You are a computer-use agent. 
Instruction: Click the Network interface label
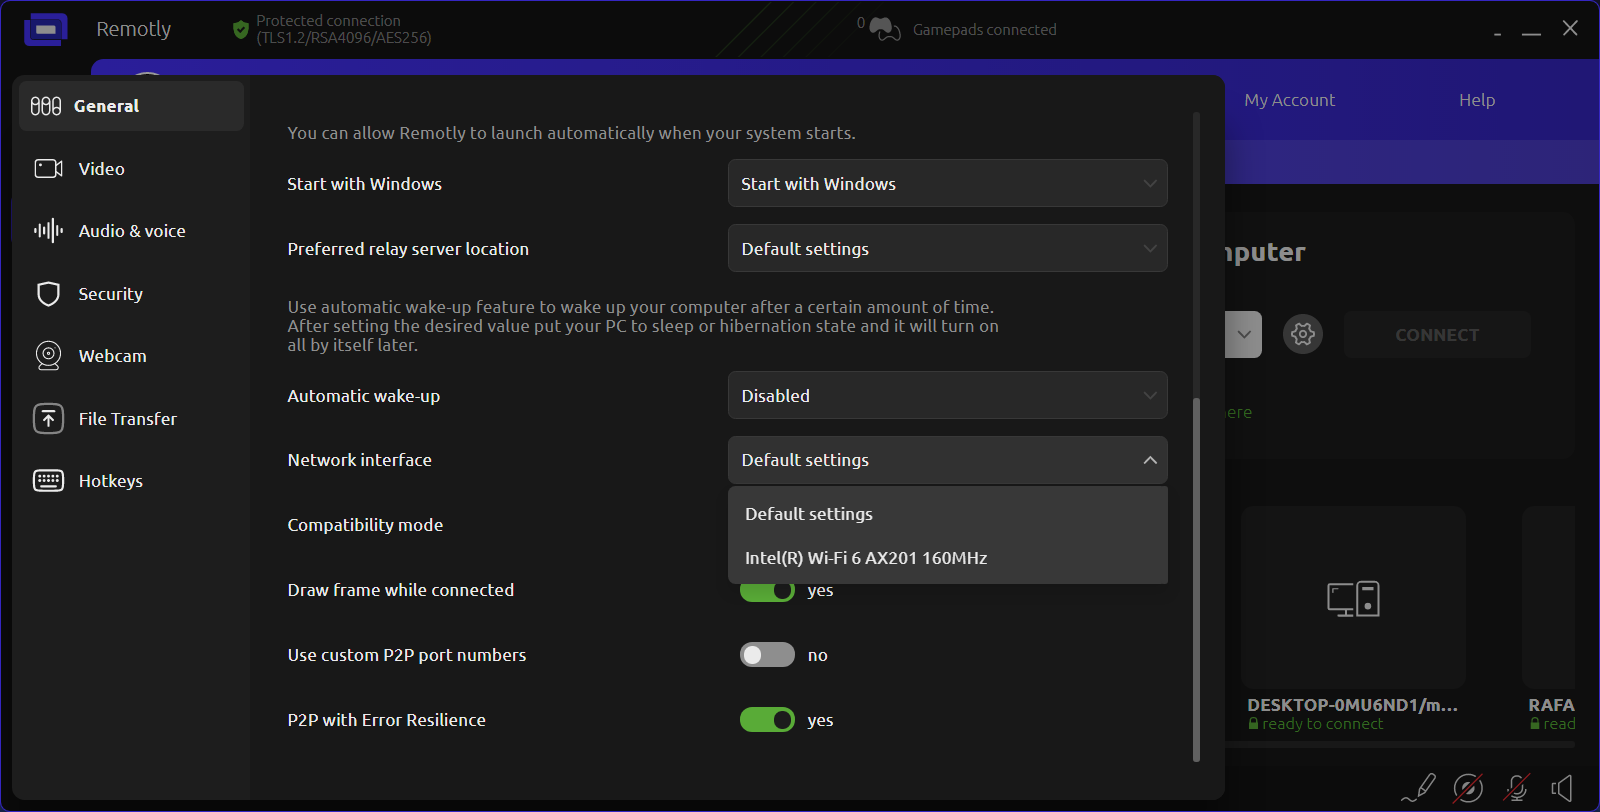click(x=360, y=460)
